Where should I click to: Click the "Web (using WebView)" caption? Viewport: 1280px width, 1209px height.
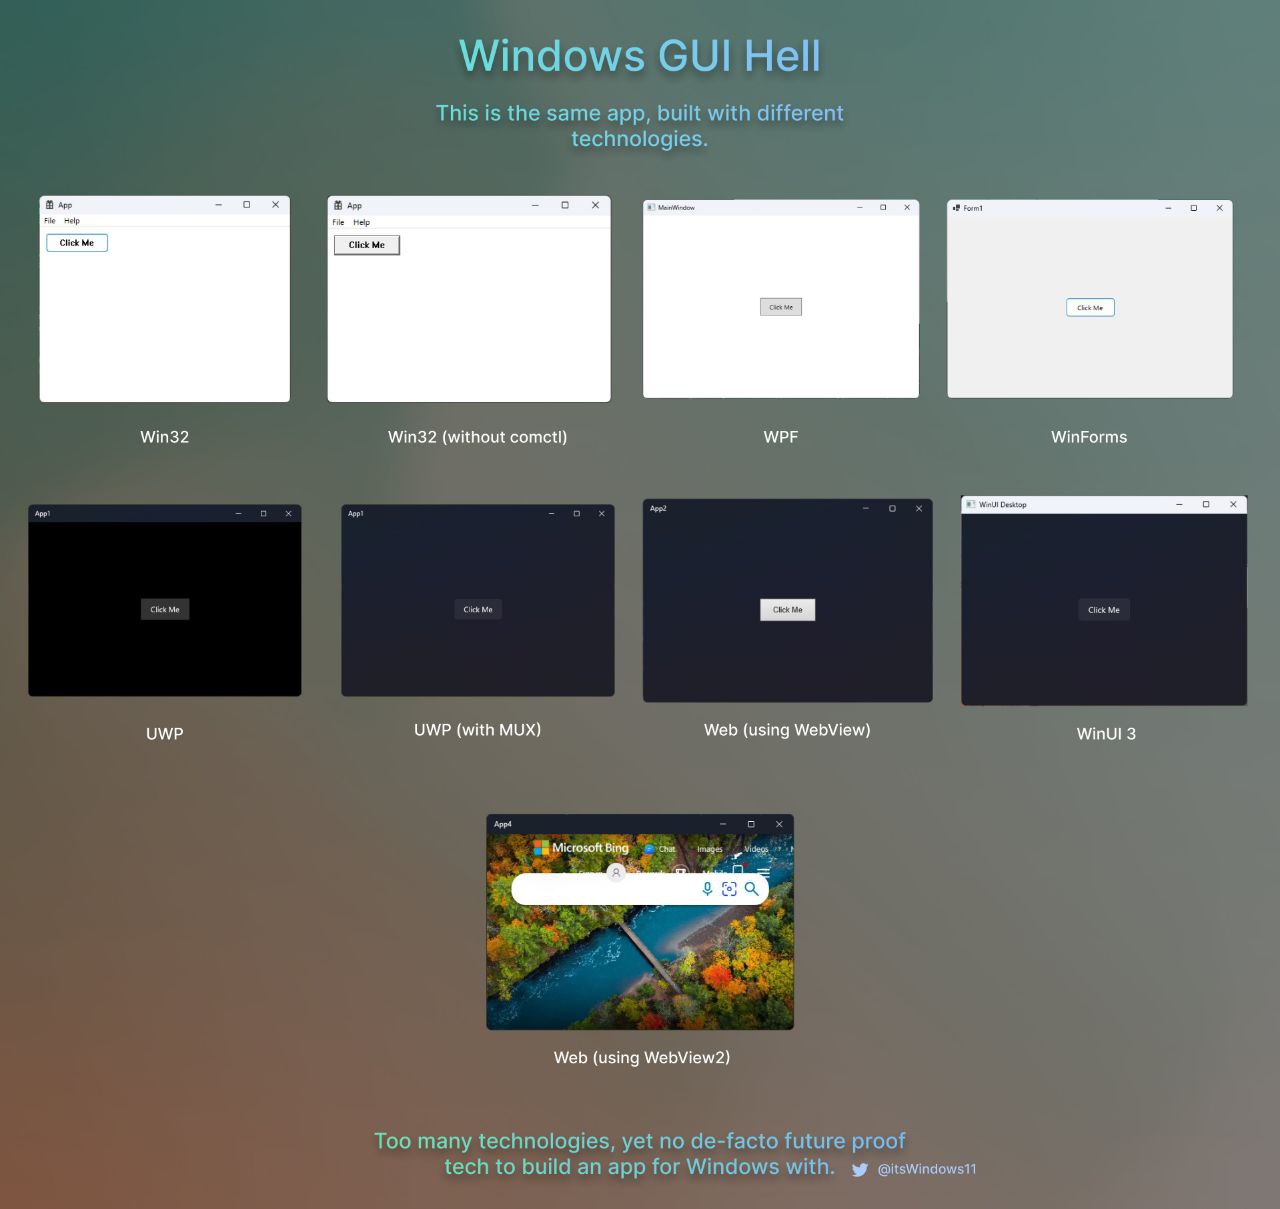[x=787, y=730]
